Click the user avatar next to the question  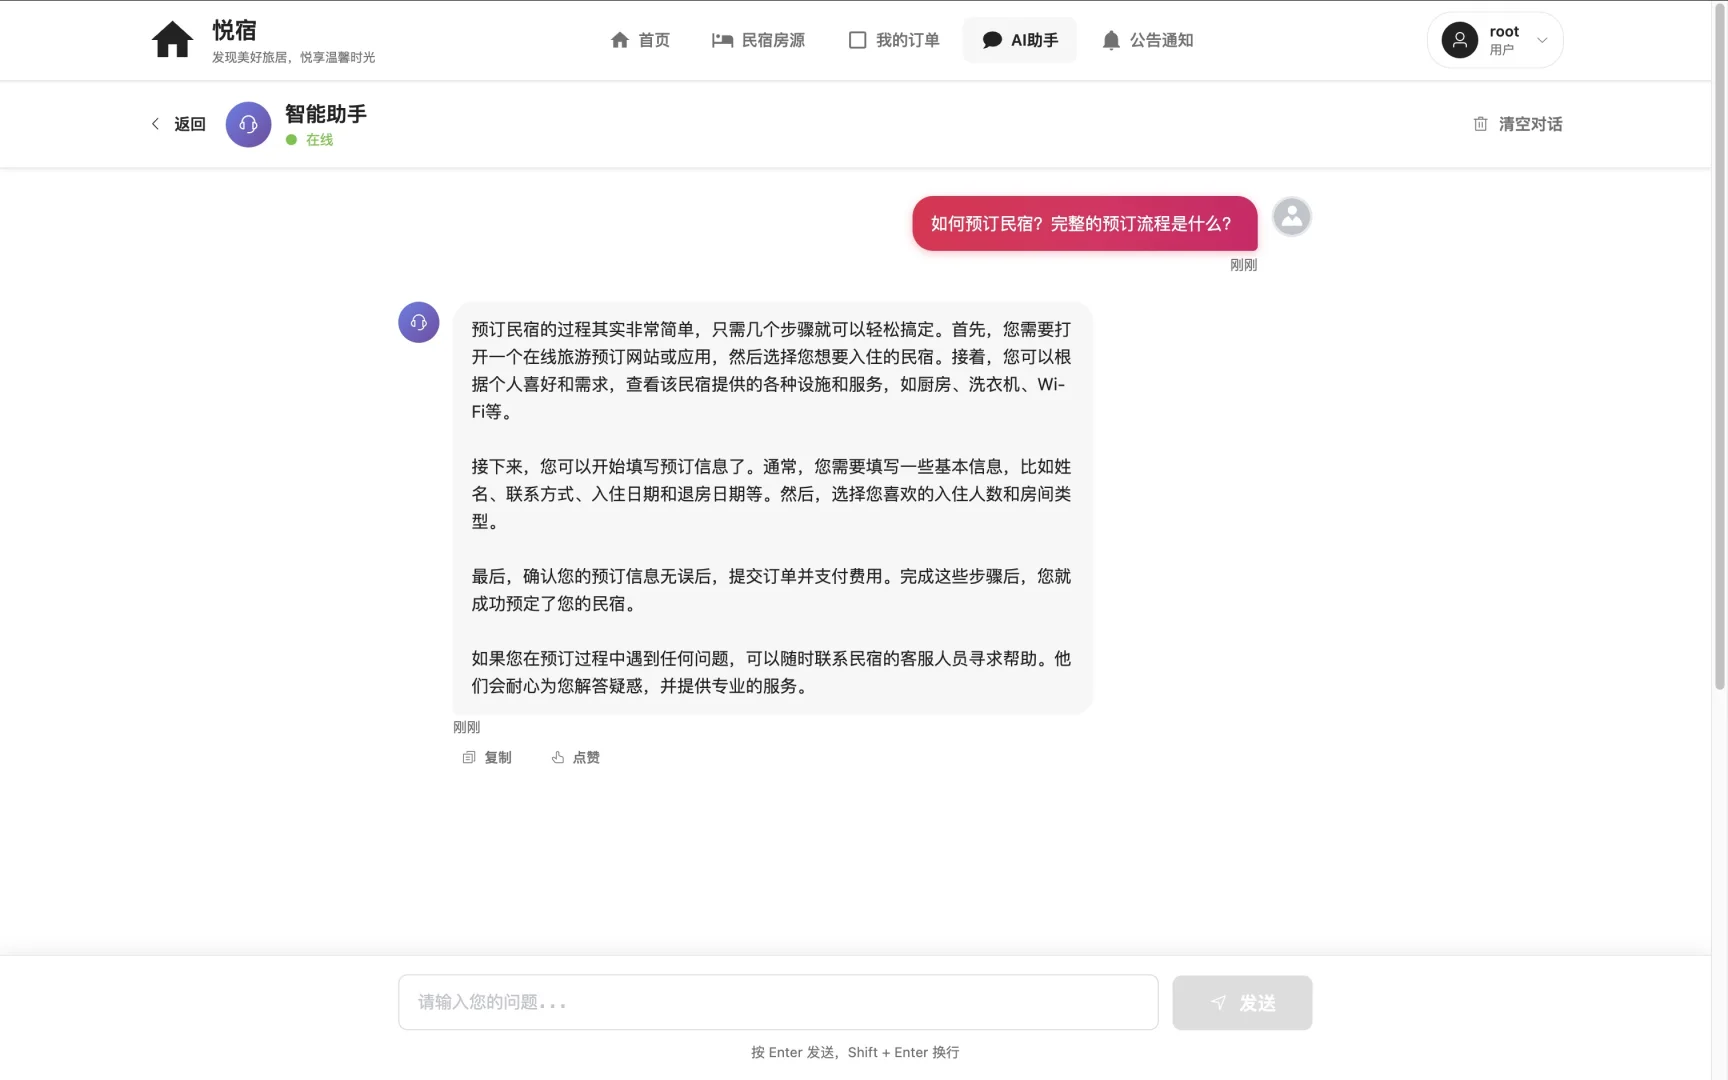tap(1290, 216)
